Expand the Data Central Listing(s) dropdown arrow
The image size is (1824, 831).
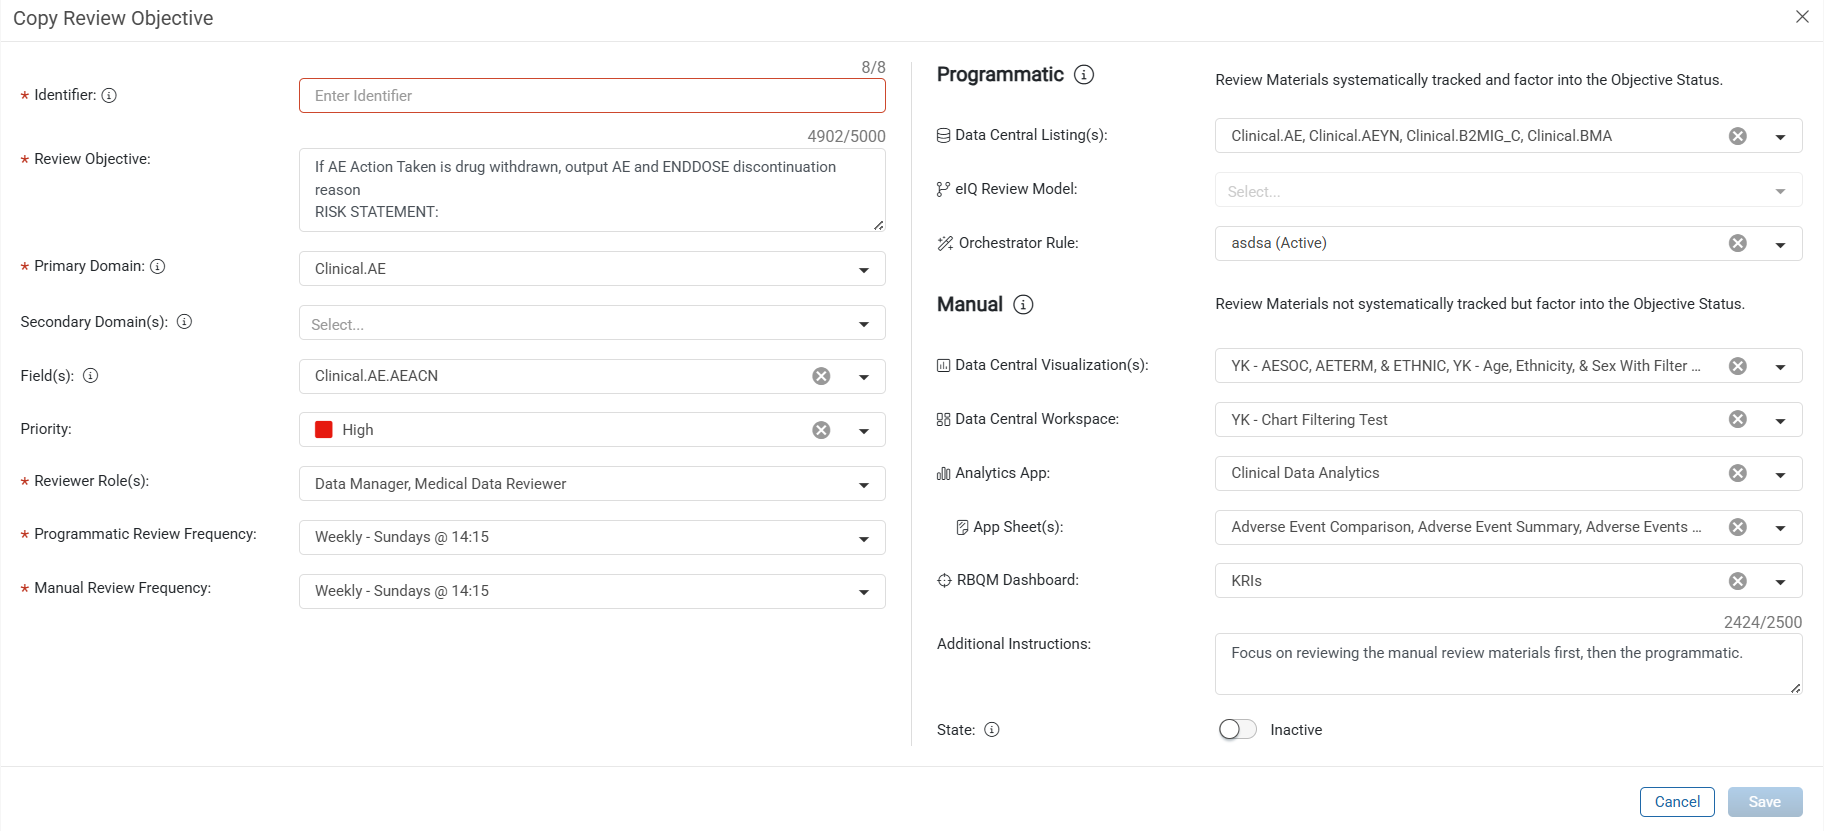(1780, 137)
